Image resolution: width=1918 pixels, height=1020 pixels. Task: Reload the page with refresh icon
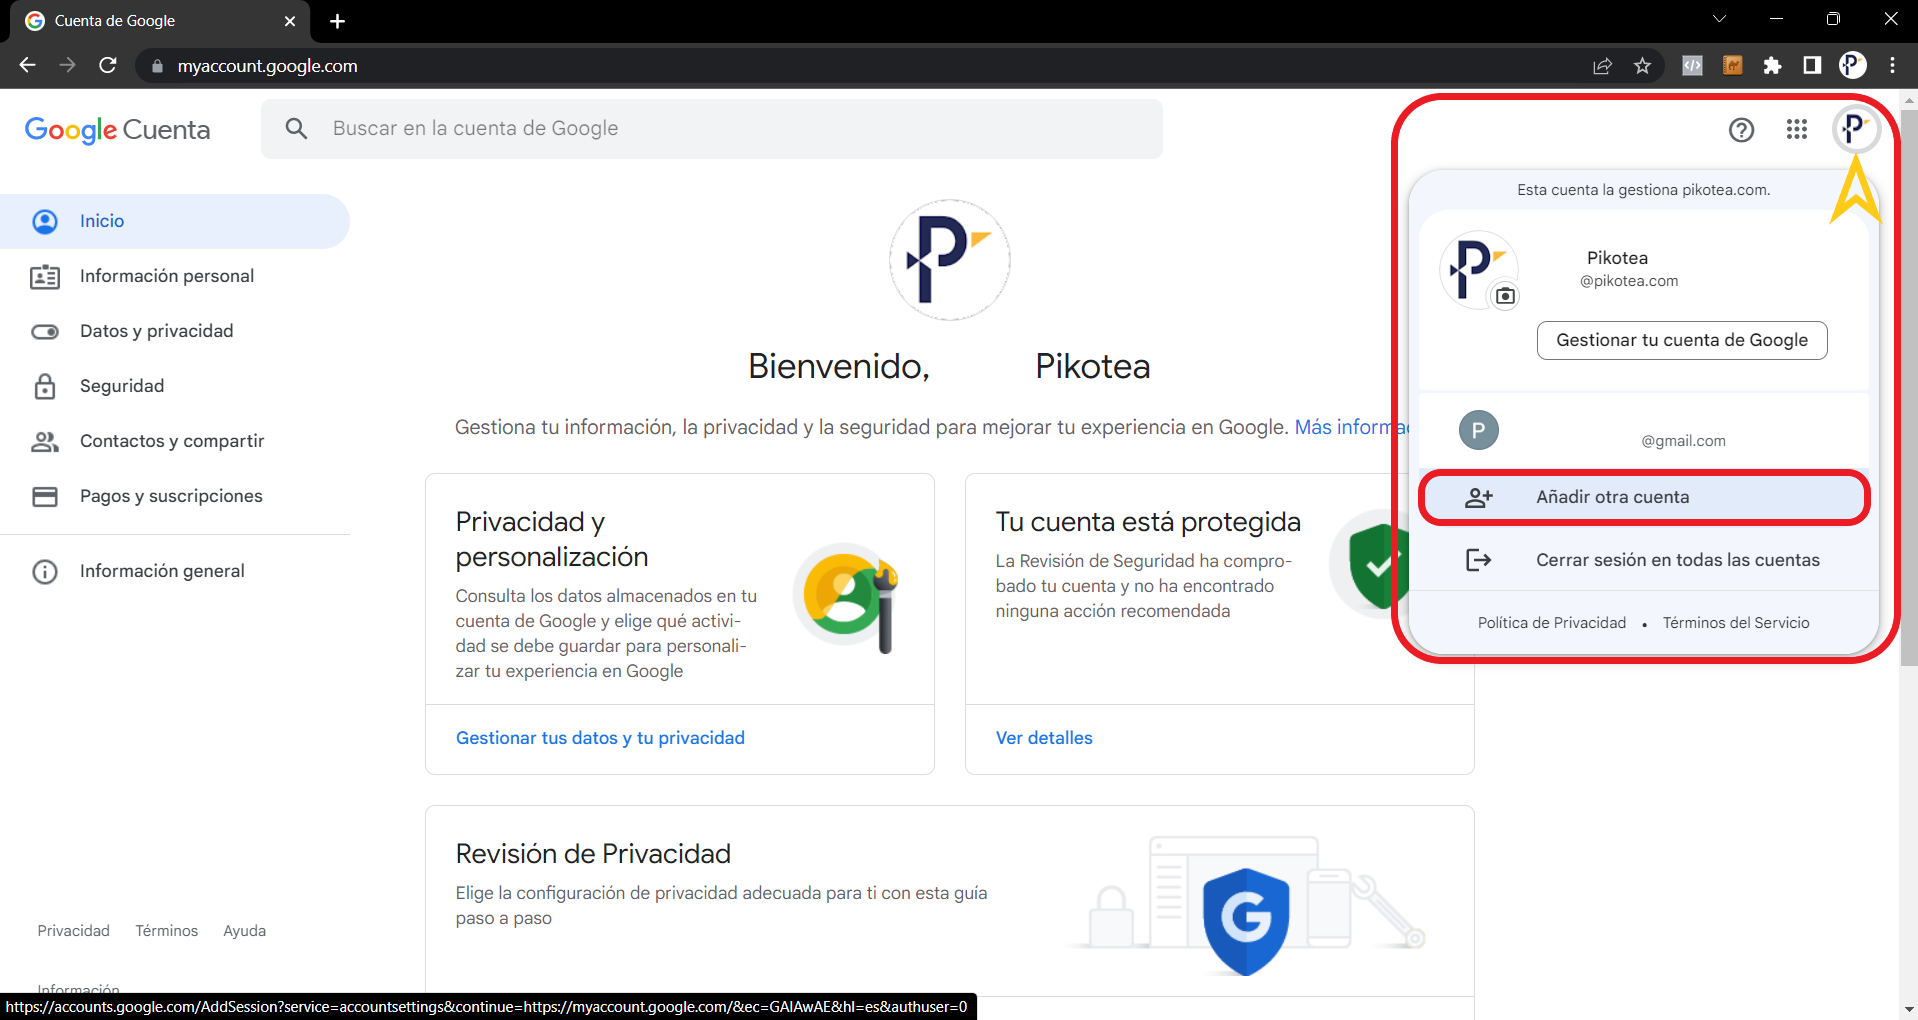pyautogui.click(x=108, y=65)
